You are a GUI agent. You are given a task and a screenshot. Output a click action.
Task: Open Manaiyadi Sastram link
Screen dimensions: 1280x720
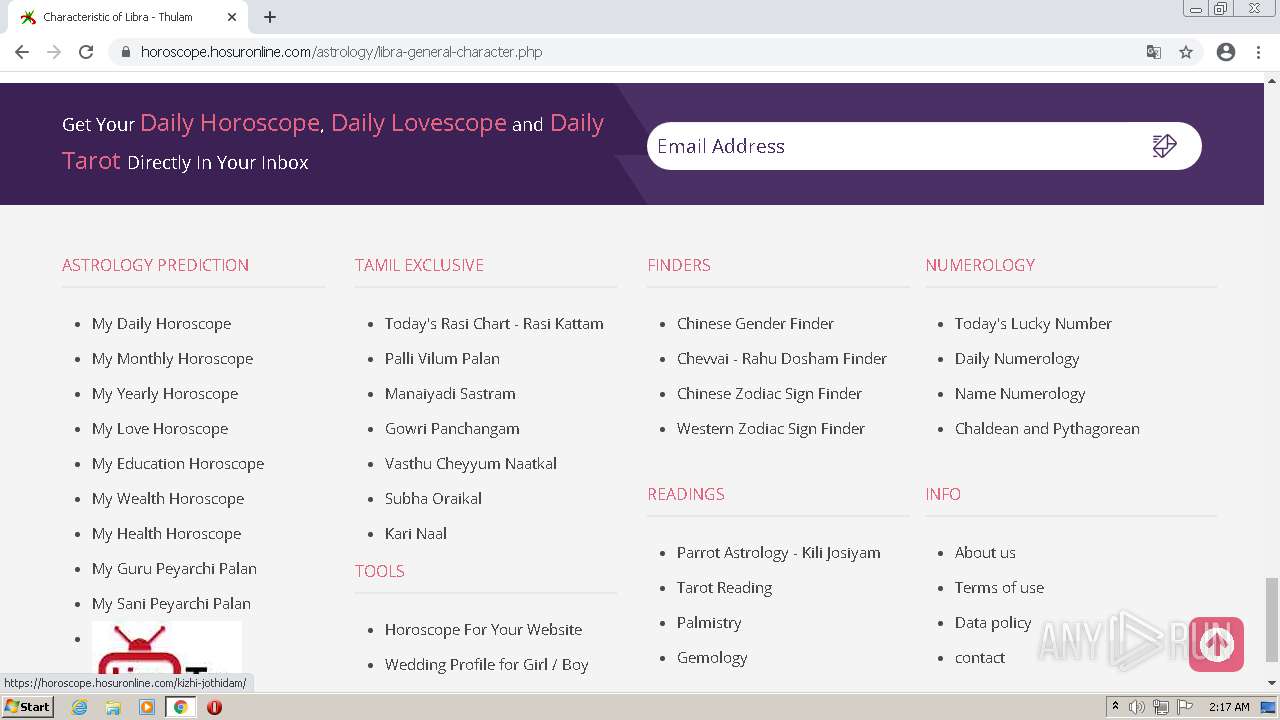pyautogui.click(x=450, y=393)
